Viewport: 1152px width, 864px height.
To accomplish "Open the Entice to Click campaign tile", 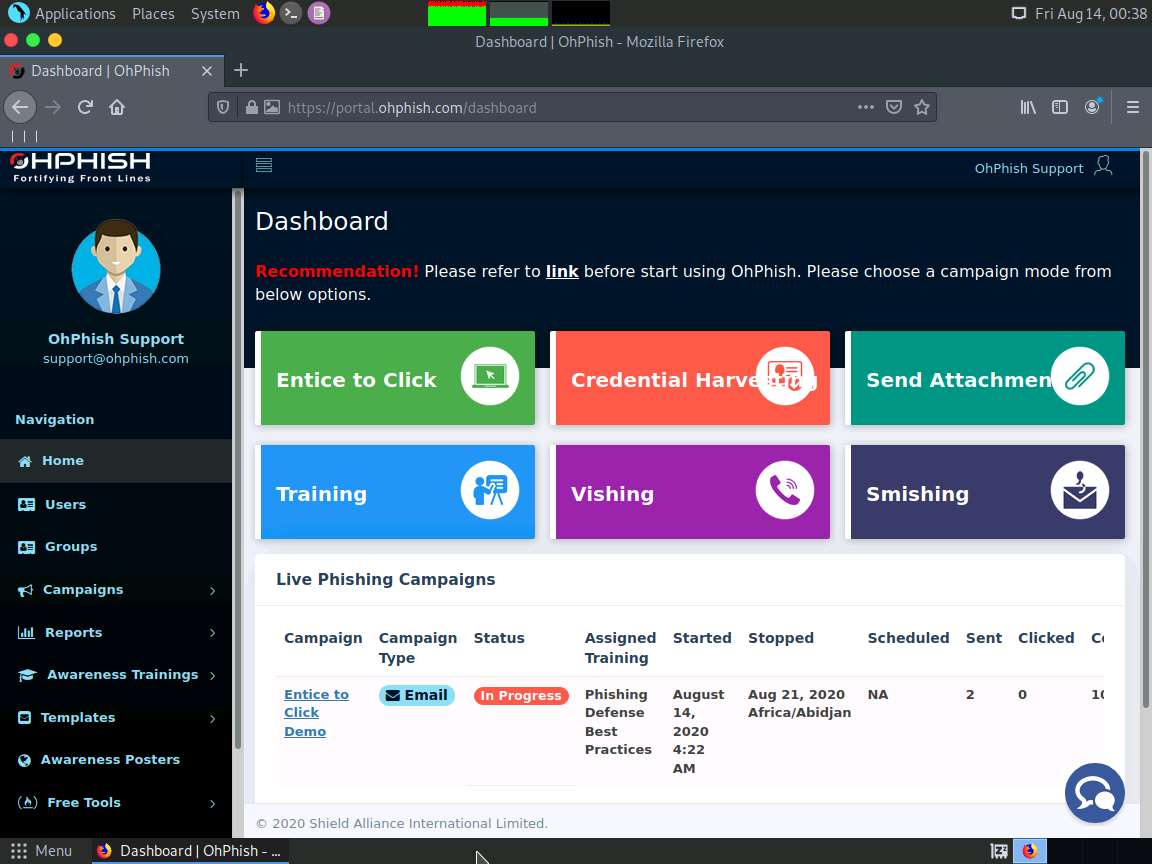I will (x=395, y=378).
